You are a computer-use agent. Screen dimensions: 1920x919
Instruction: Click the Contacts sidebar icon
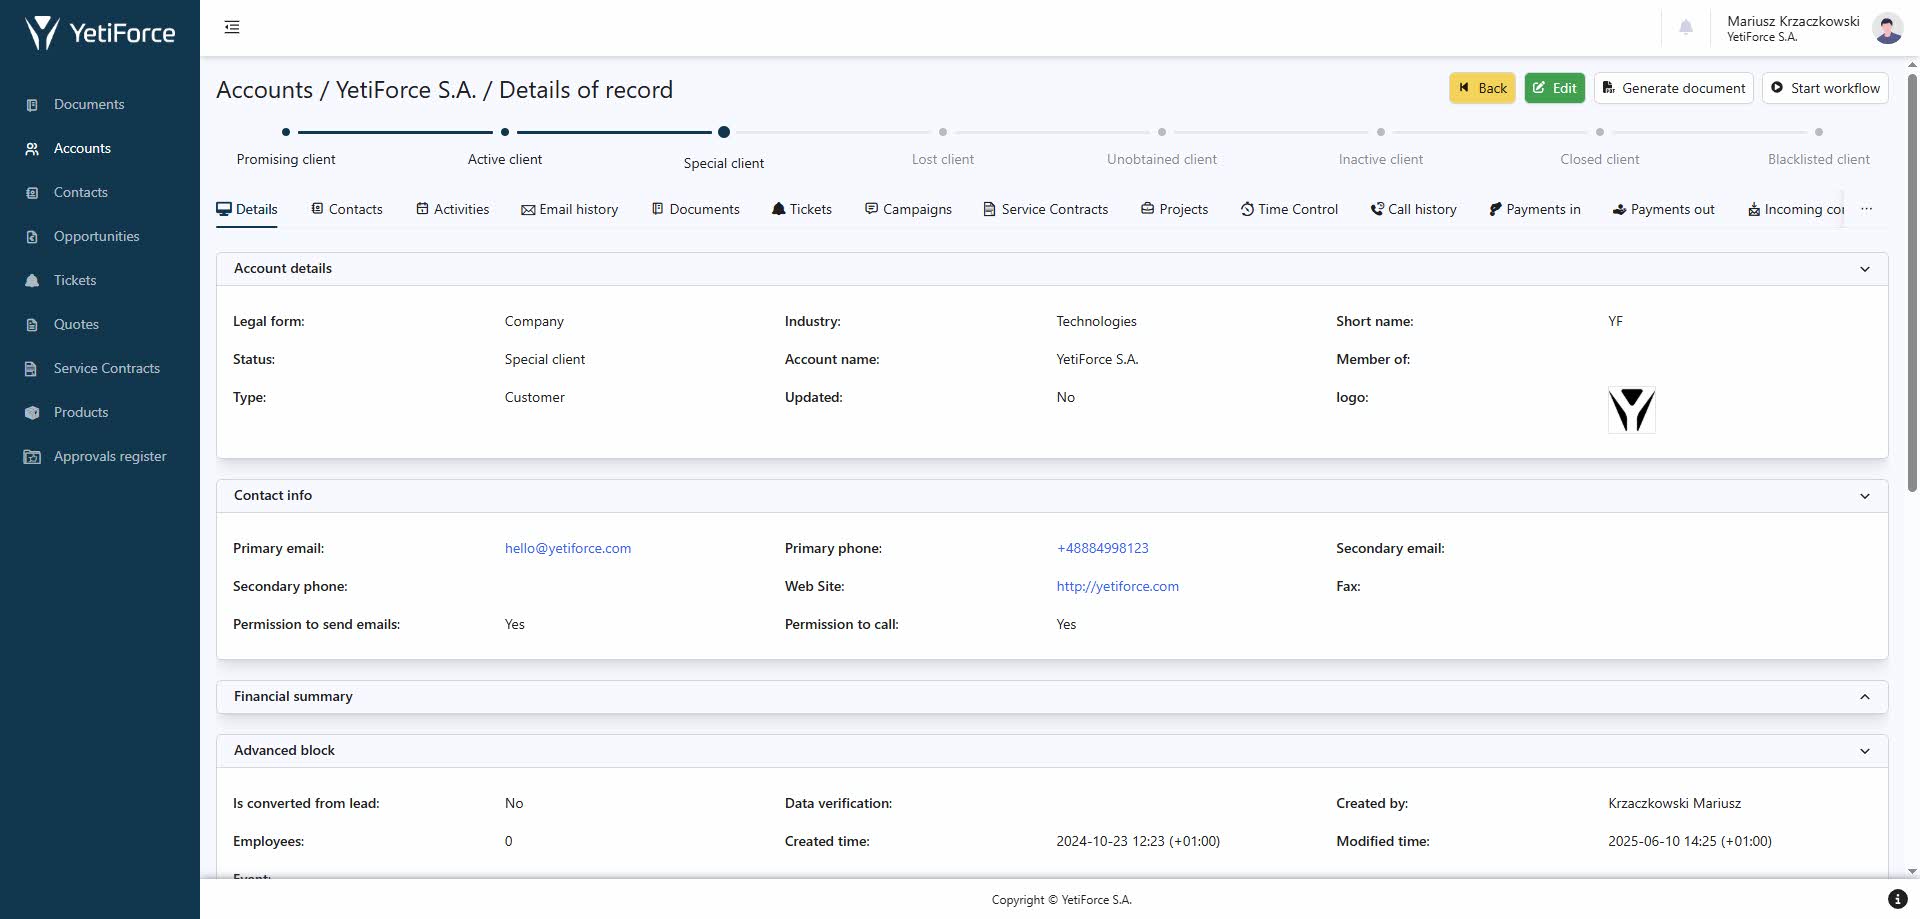[32, 193]
